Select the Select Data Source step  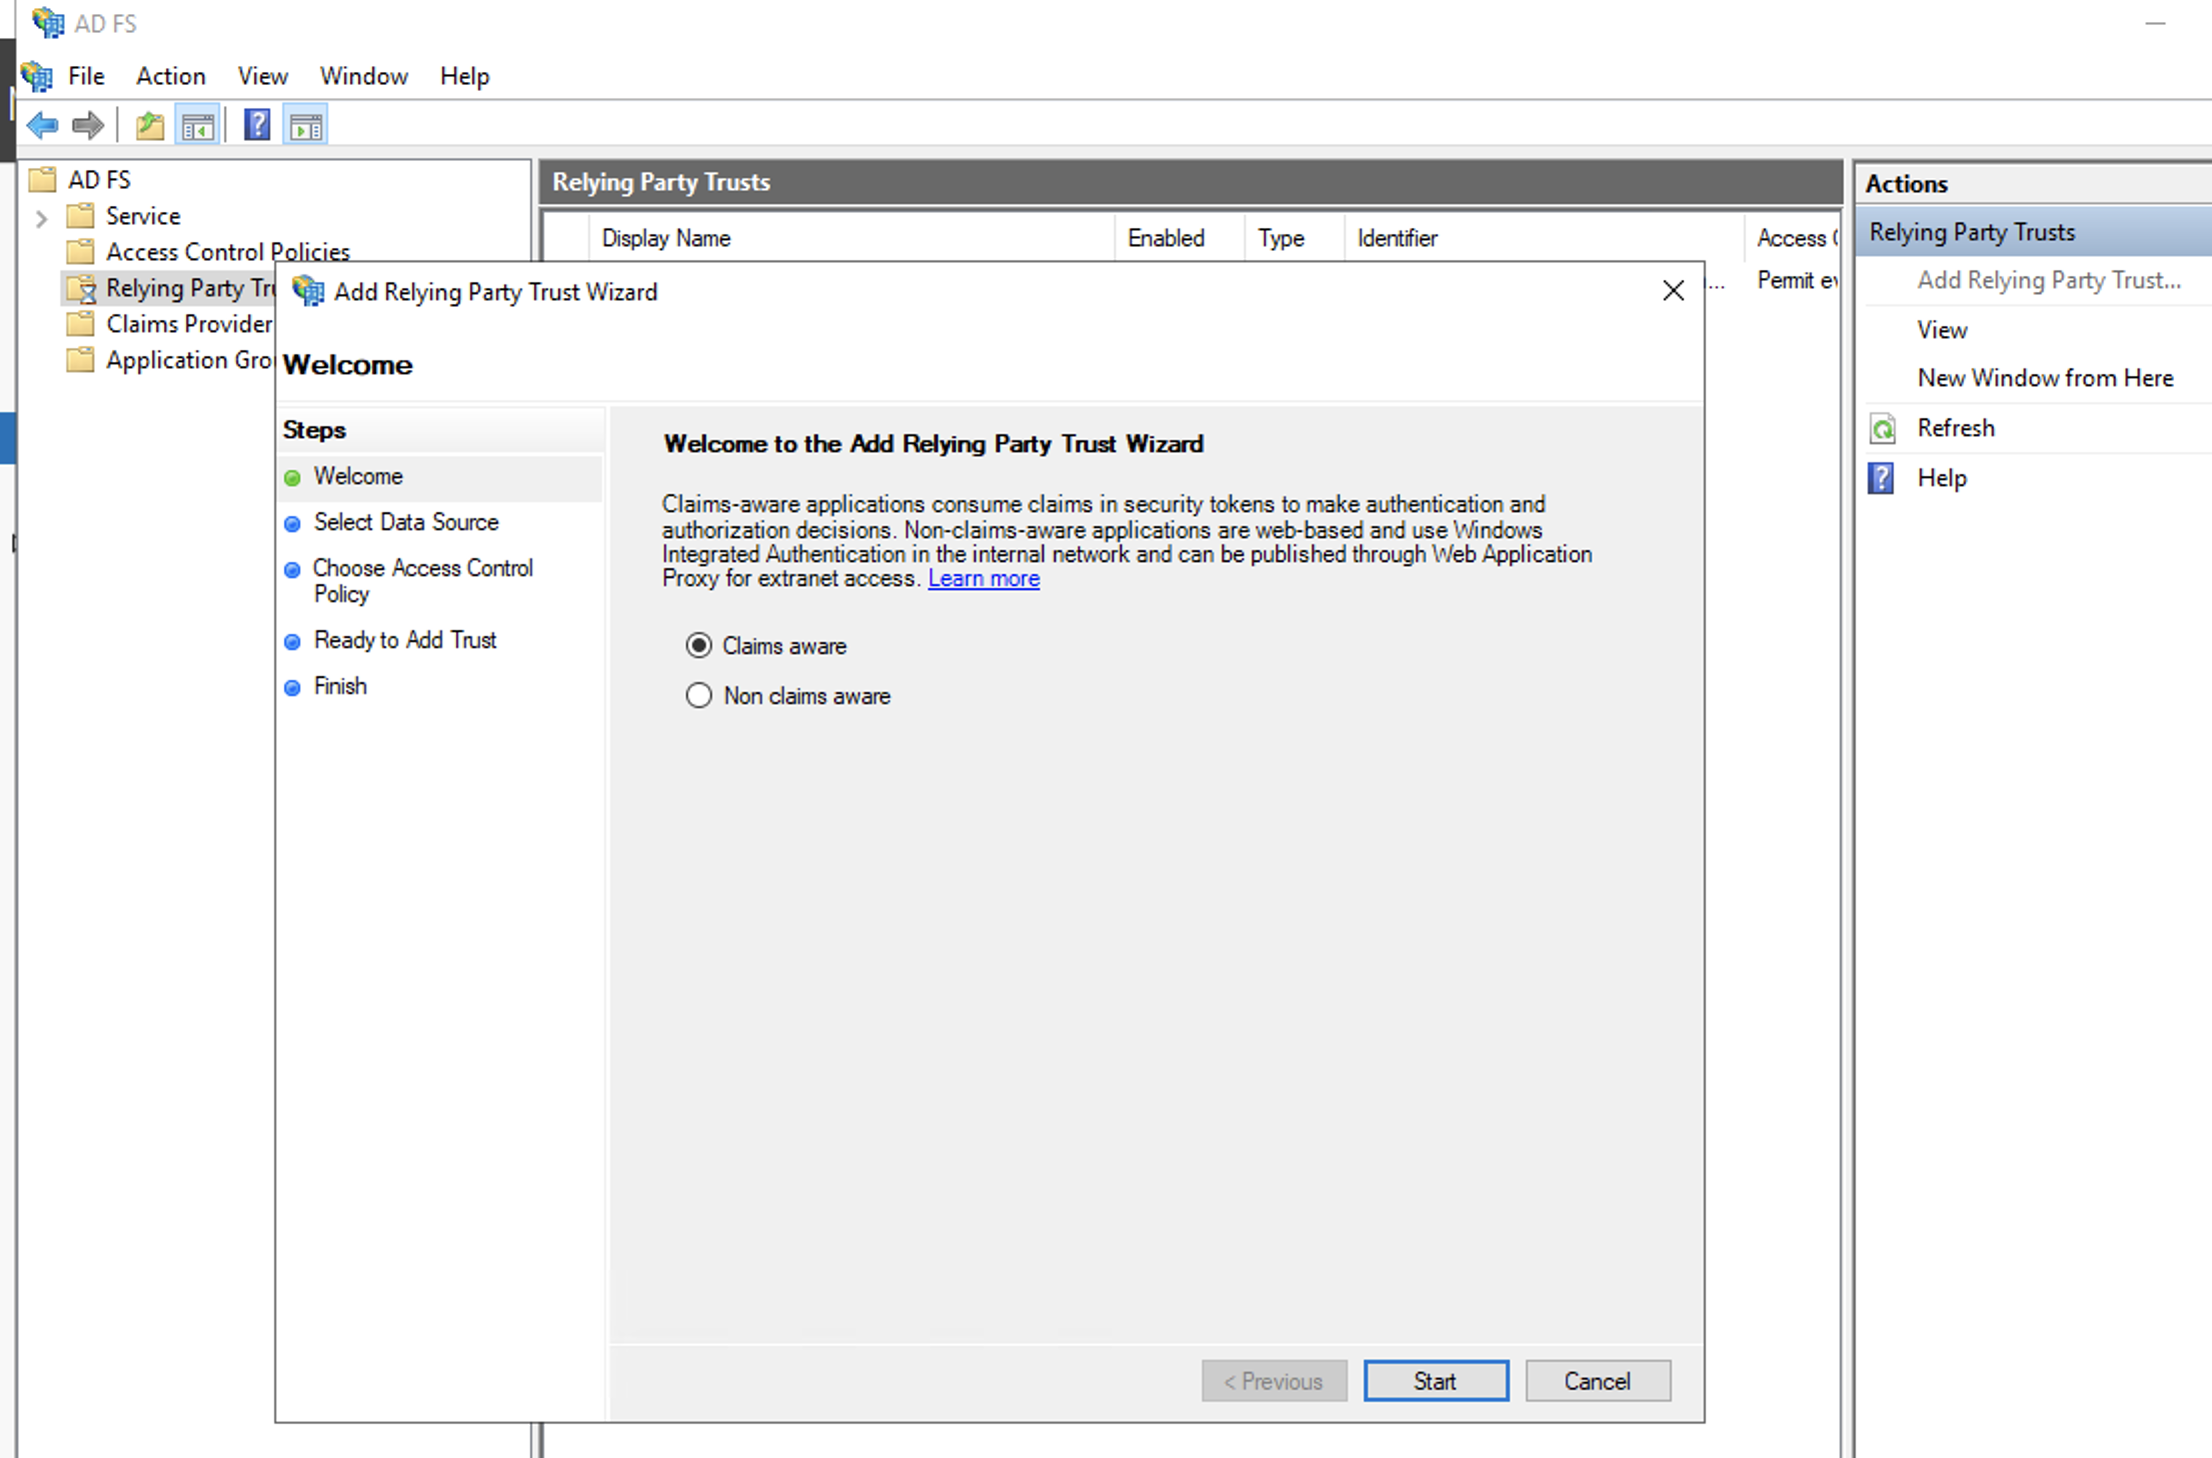pyautogui.click(x=406, y=522)
